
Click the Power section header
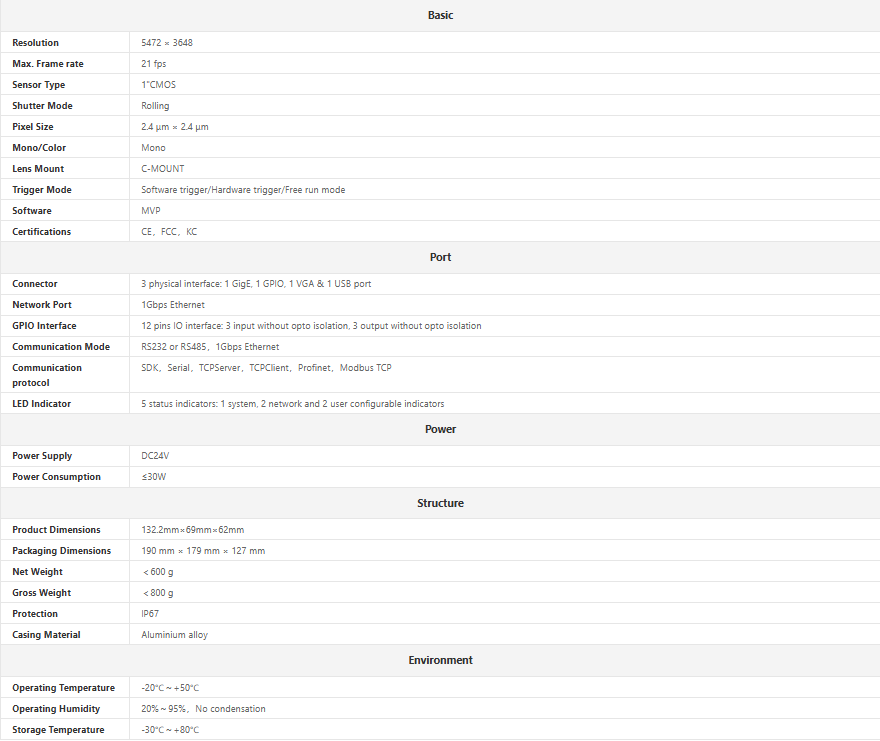[440, 429]
